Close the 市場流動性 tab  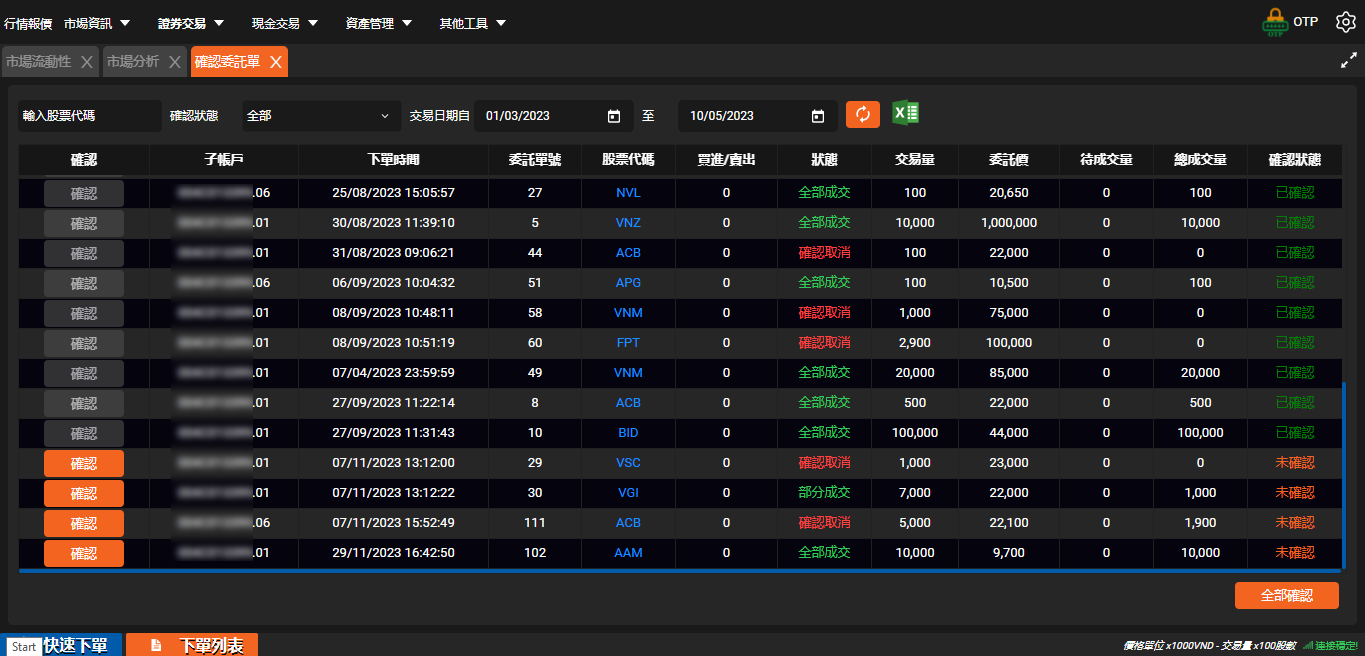click(87, 62)
